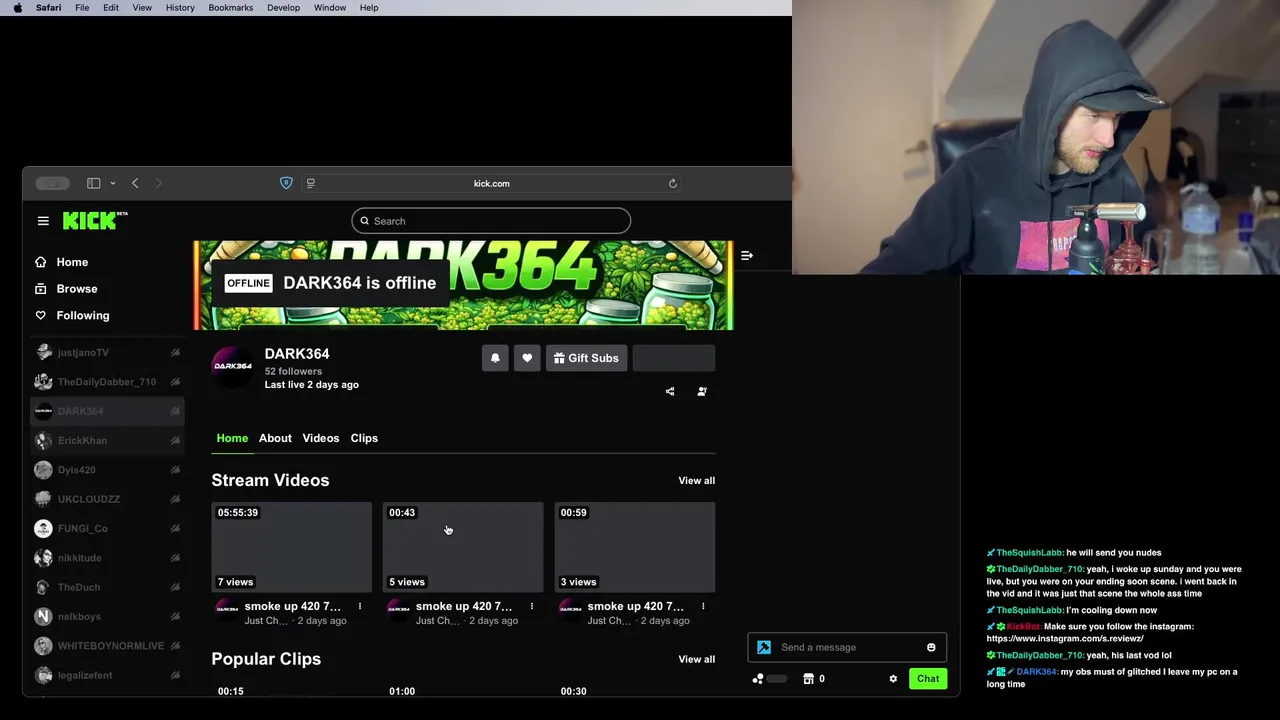Viewport: 1280px width, 720px height.
Task: Click the user report icon beside share
Action: [702, 391]
